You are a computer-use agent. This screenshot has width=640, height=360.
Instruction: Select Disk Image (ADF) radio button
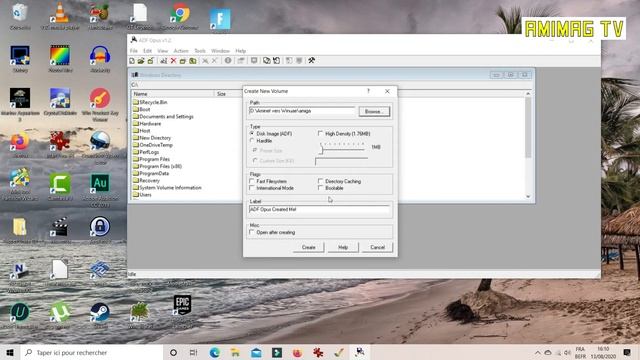click(x=252, y=133)
